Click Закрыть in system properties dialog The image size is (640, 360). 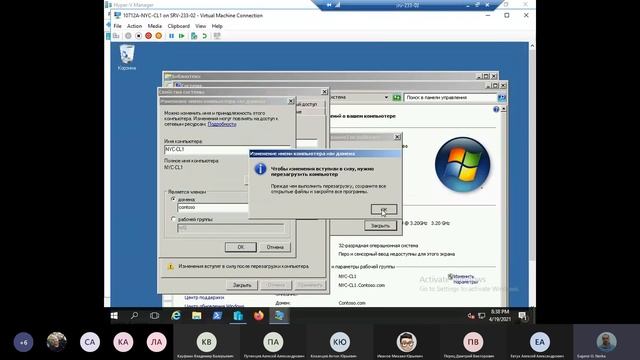242,285
